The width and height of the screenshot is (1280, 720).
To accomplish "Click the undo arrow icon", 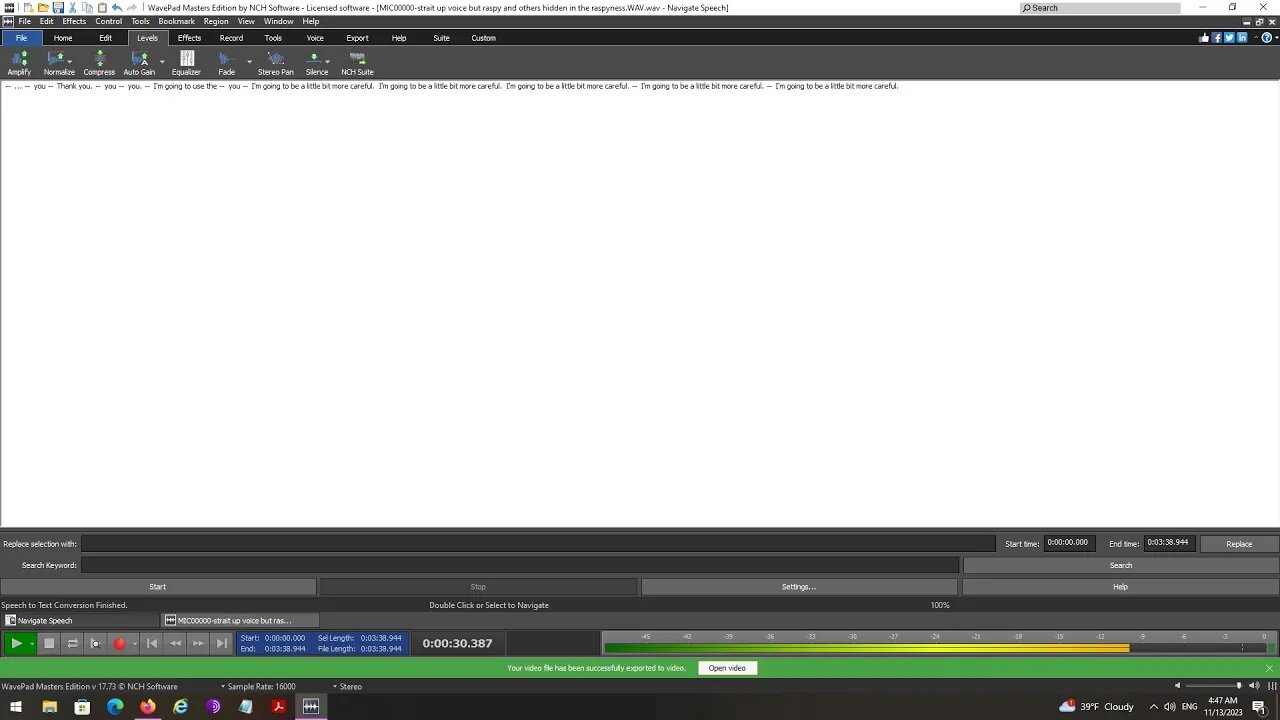I will 117,7.
